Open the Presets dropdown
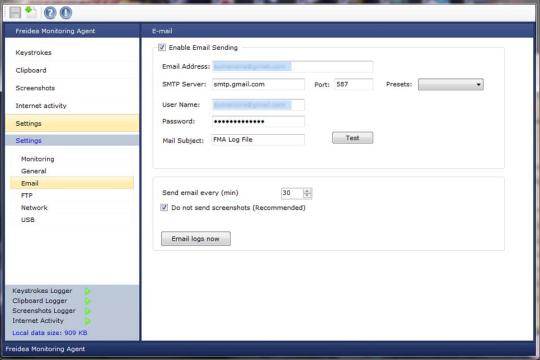The height and width of the screenshot is (360, 540). click(450, 84)
